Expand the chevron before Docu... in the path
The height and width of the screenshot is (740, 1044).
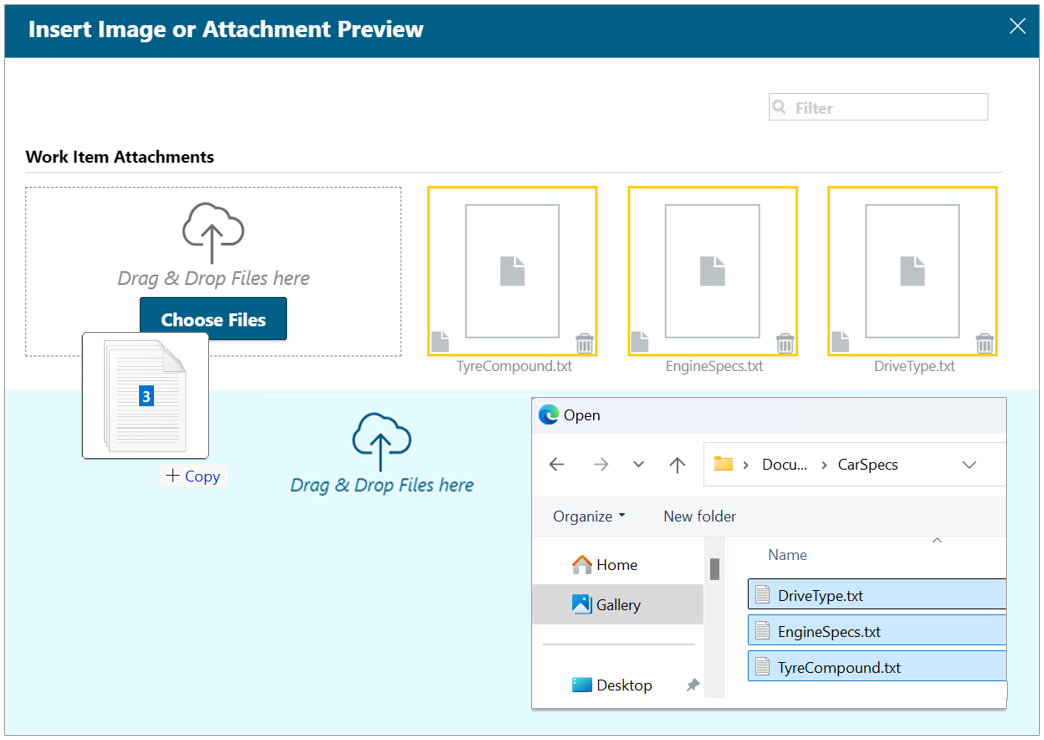(746, 464)
